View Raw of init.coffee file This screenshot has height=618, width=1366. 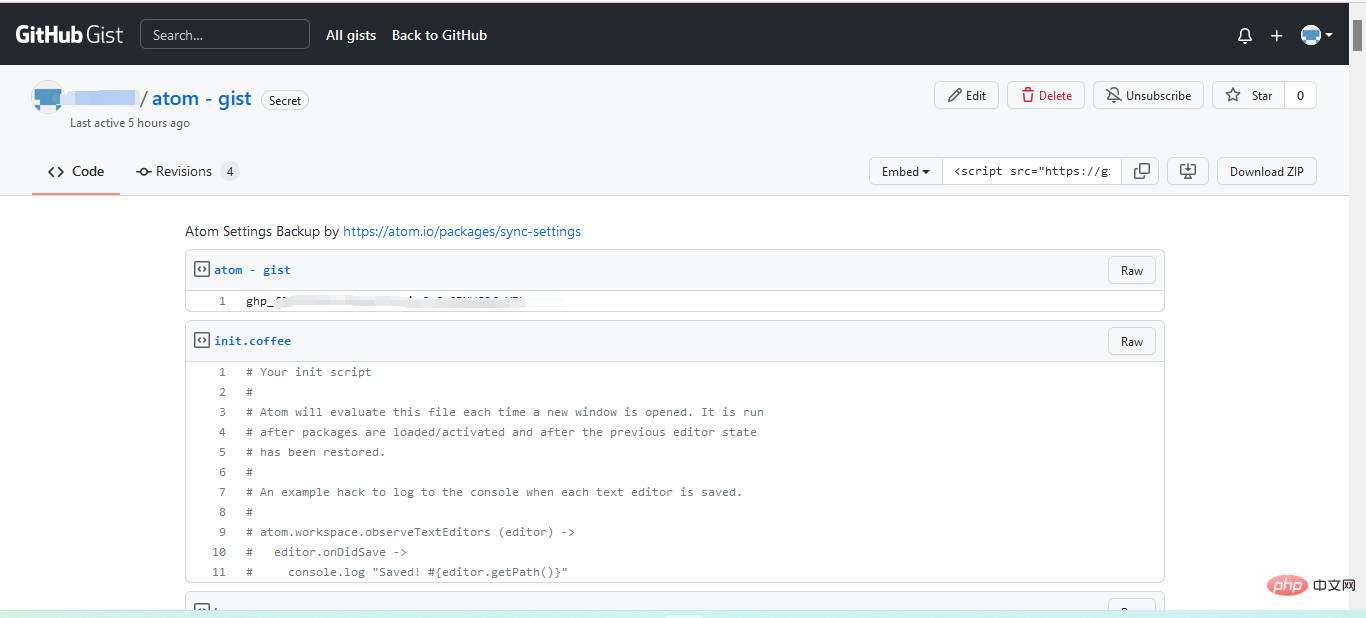coord(1132,341)
